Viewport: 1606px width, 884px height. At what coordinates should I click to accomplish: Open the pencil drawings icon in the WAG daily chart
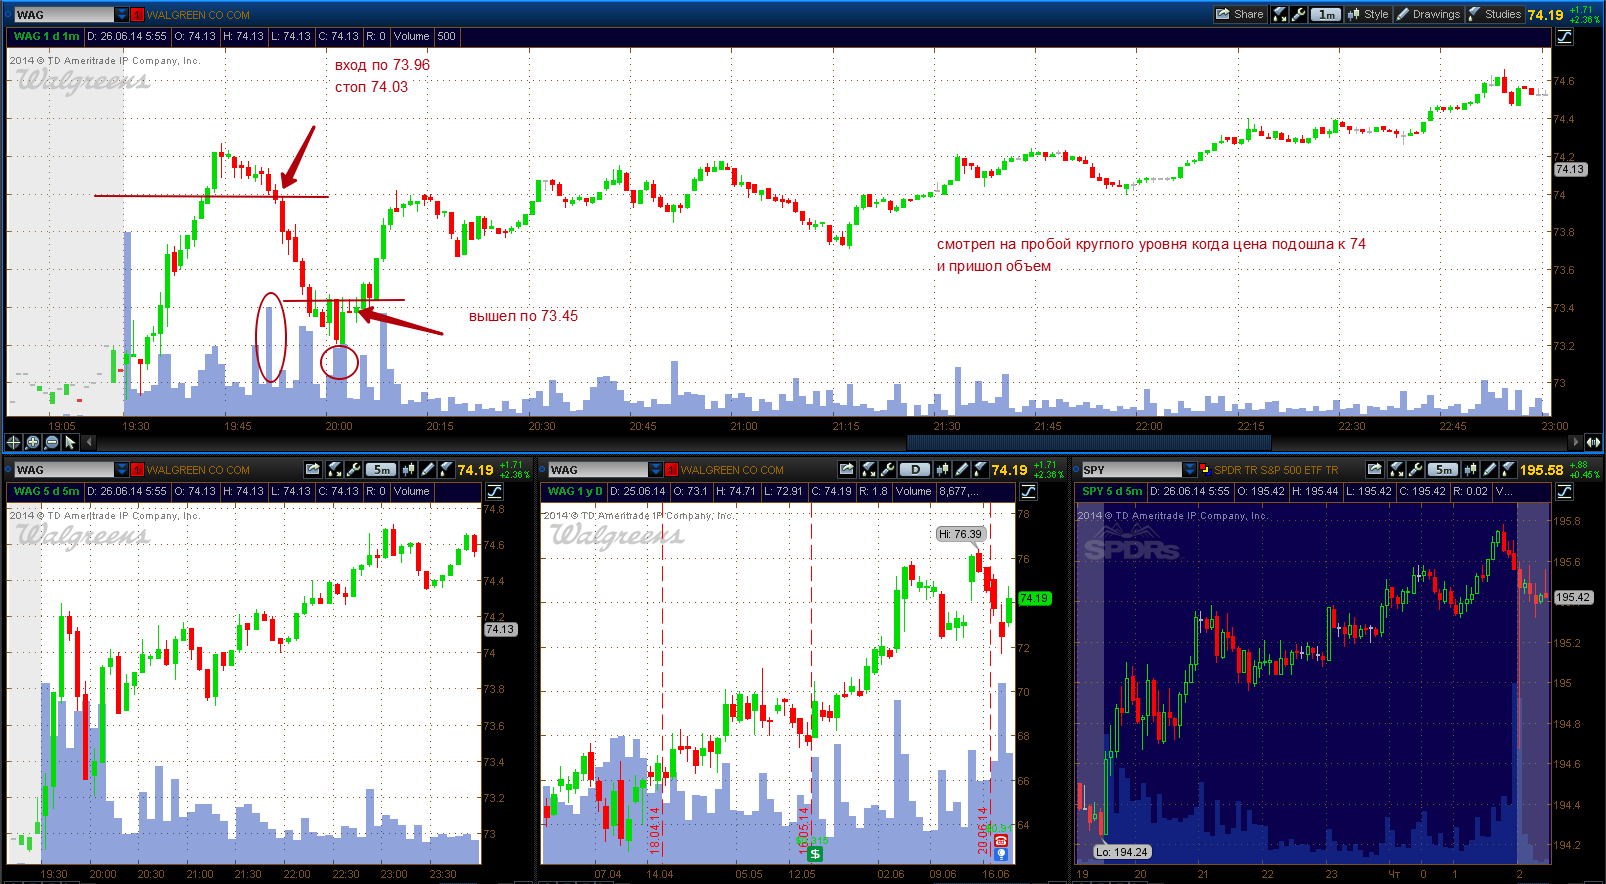[961, 469]
